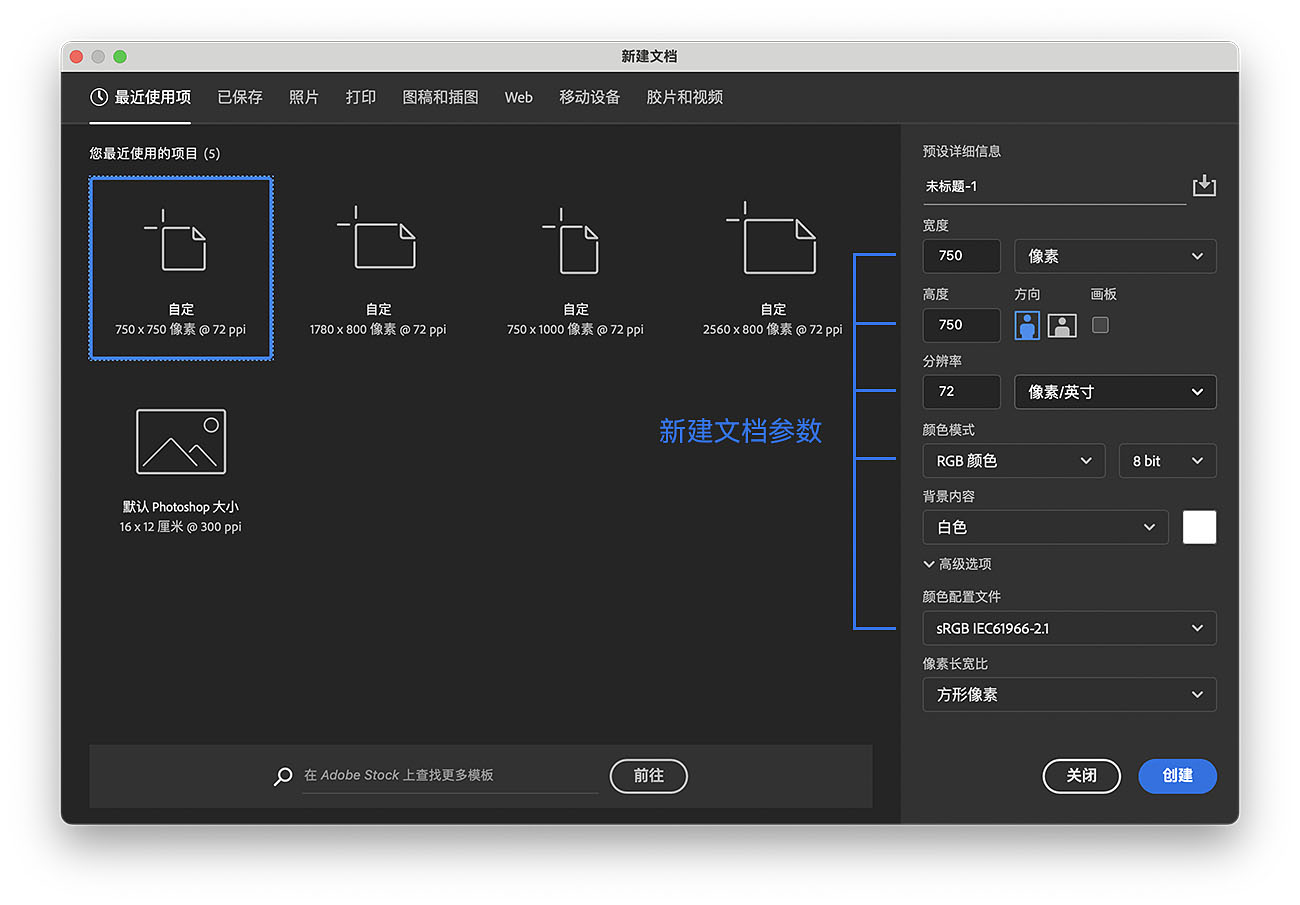Screen dimensions: 1300x905
Task: Select the landscape orientation icon
Action: (x=1060, y=325)
